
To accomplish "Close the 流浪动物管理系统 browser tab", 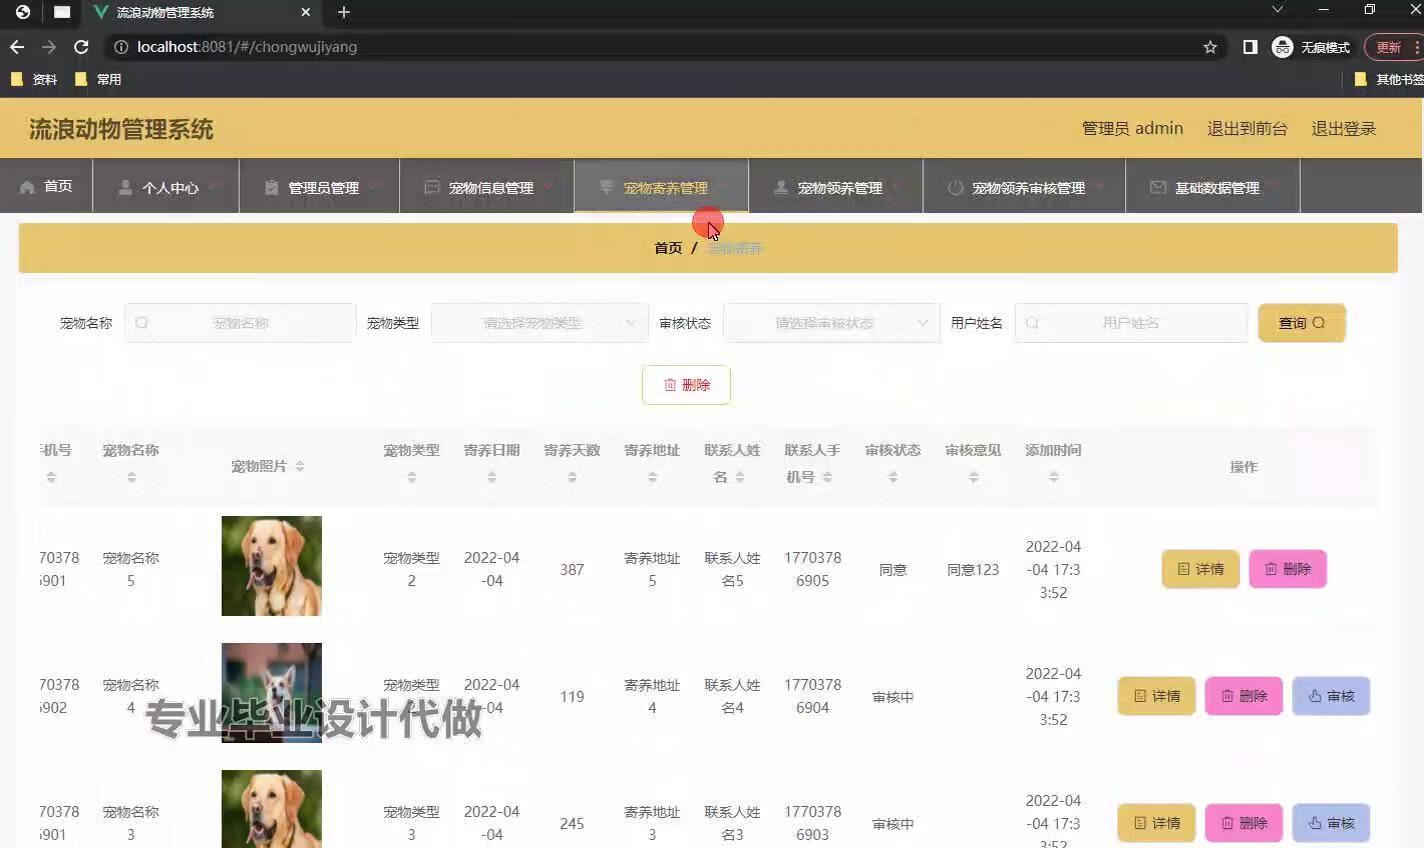I will (x=306, y=12).
